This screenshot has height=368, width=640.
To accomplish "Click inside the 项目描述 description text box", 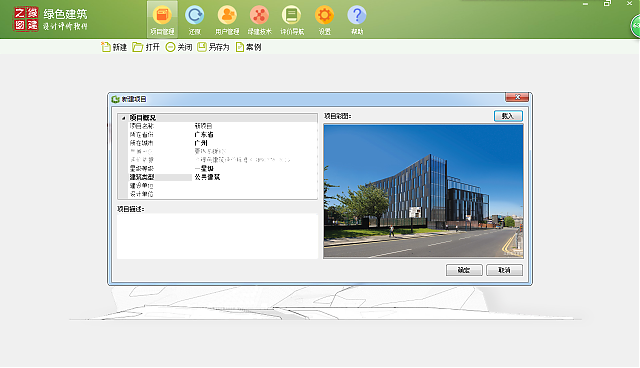I will (x=217, y=236).
